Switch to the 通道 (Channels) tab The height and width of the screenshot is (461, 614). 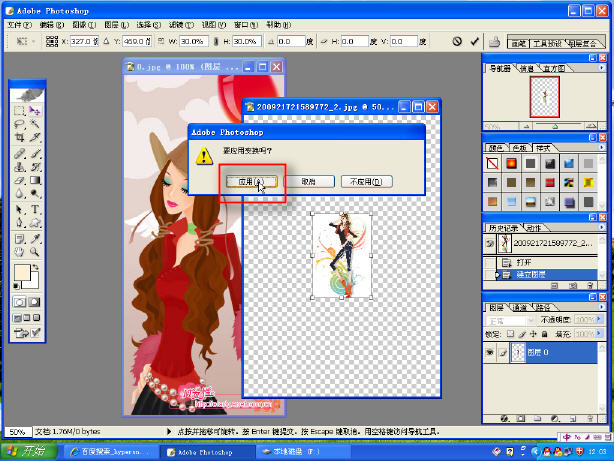point(520,307)
